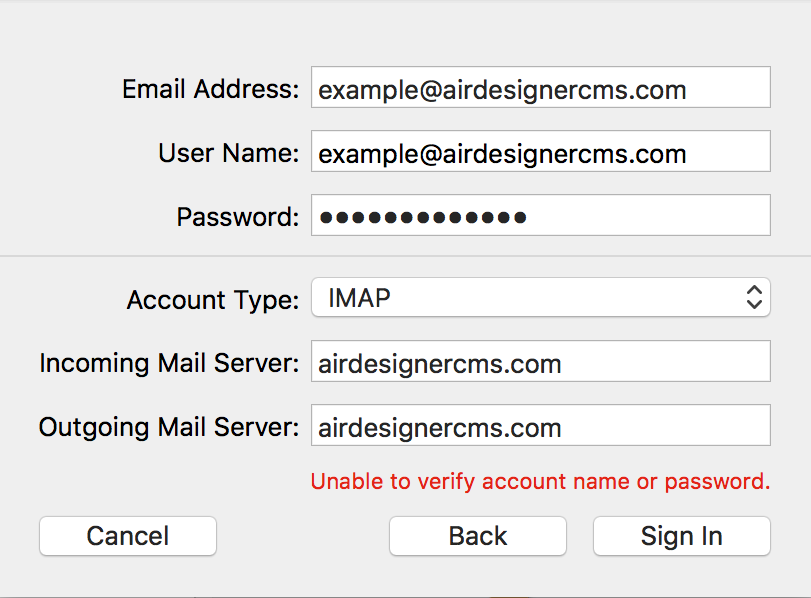Focus the Incoming Mail Server field
Screen dimensions: 811x598
[x=540, y=362]
